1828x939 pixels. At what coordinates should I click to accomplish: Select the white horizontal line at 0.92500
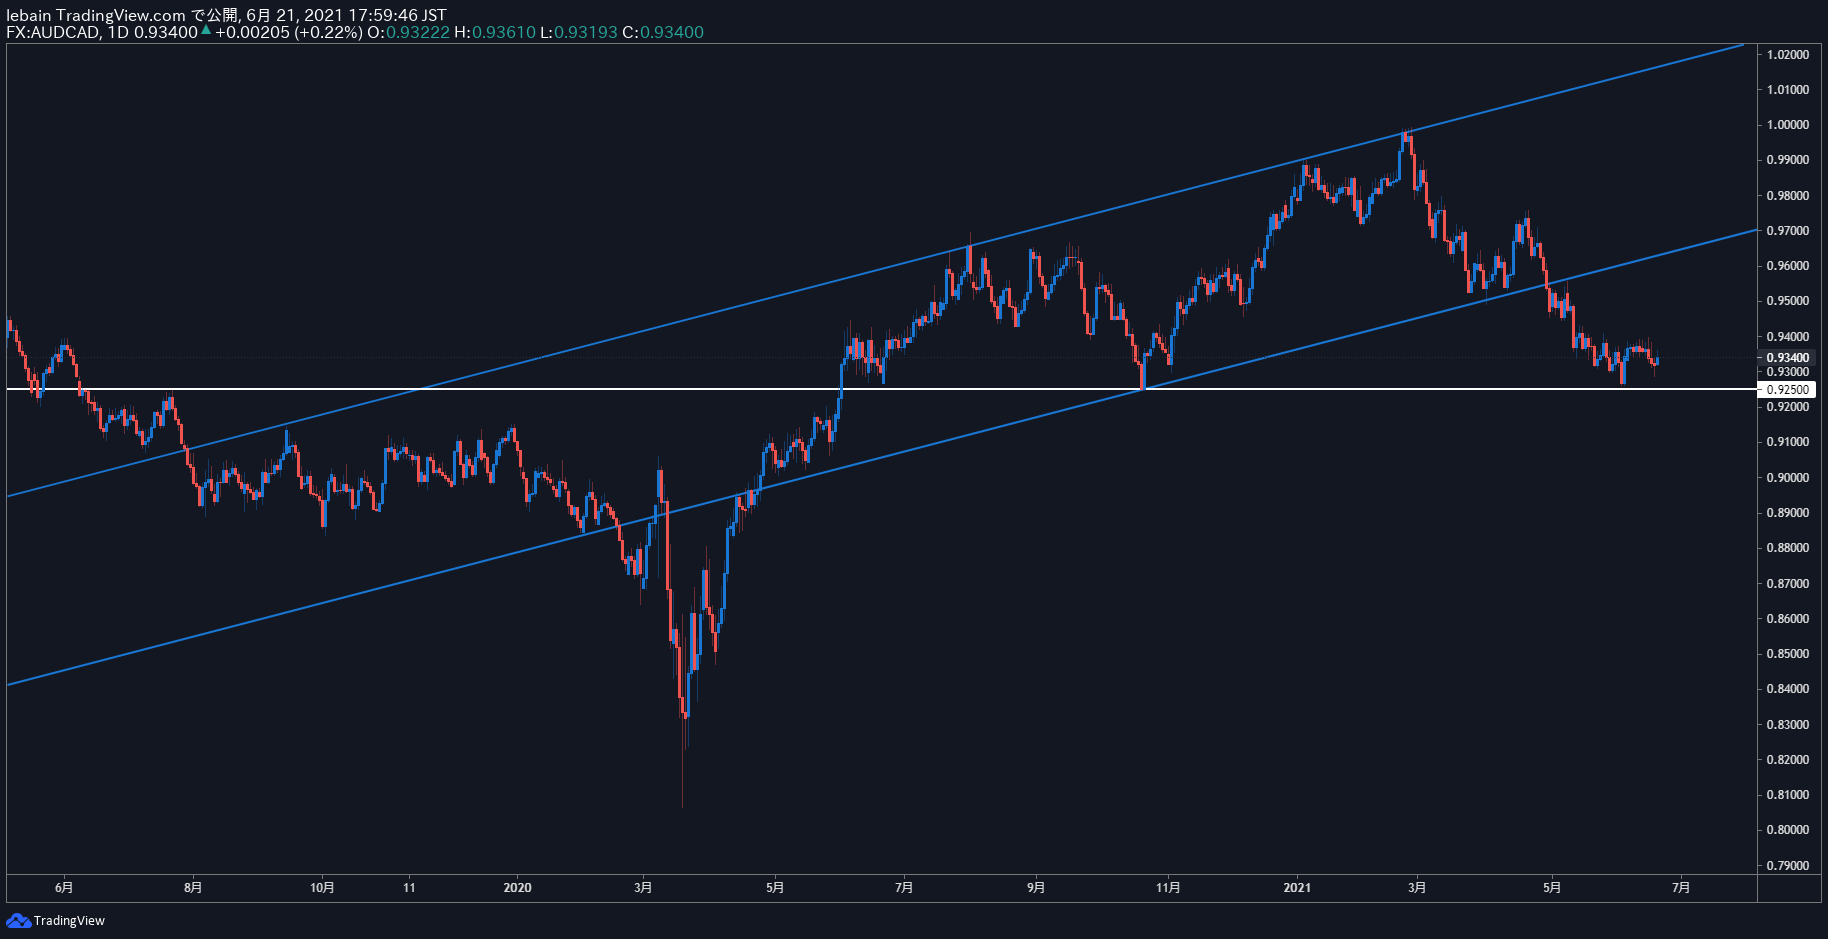880,389
